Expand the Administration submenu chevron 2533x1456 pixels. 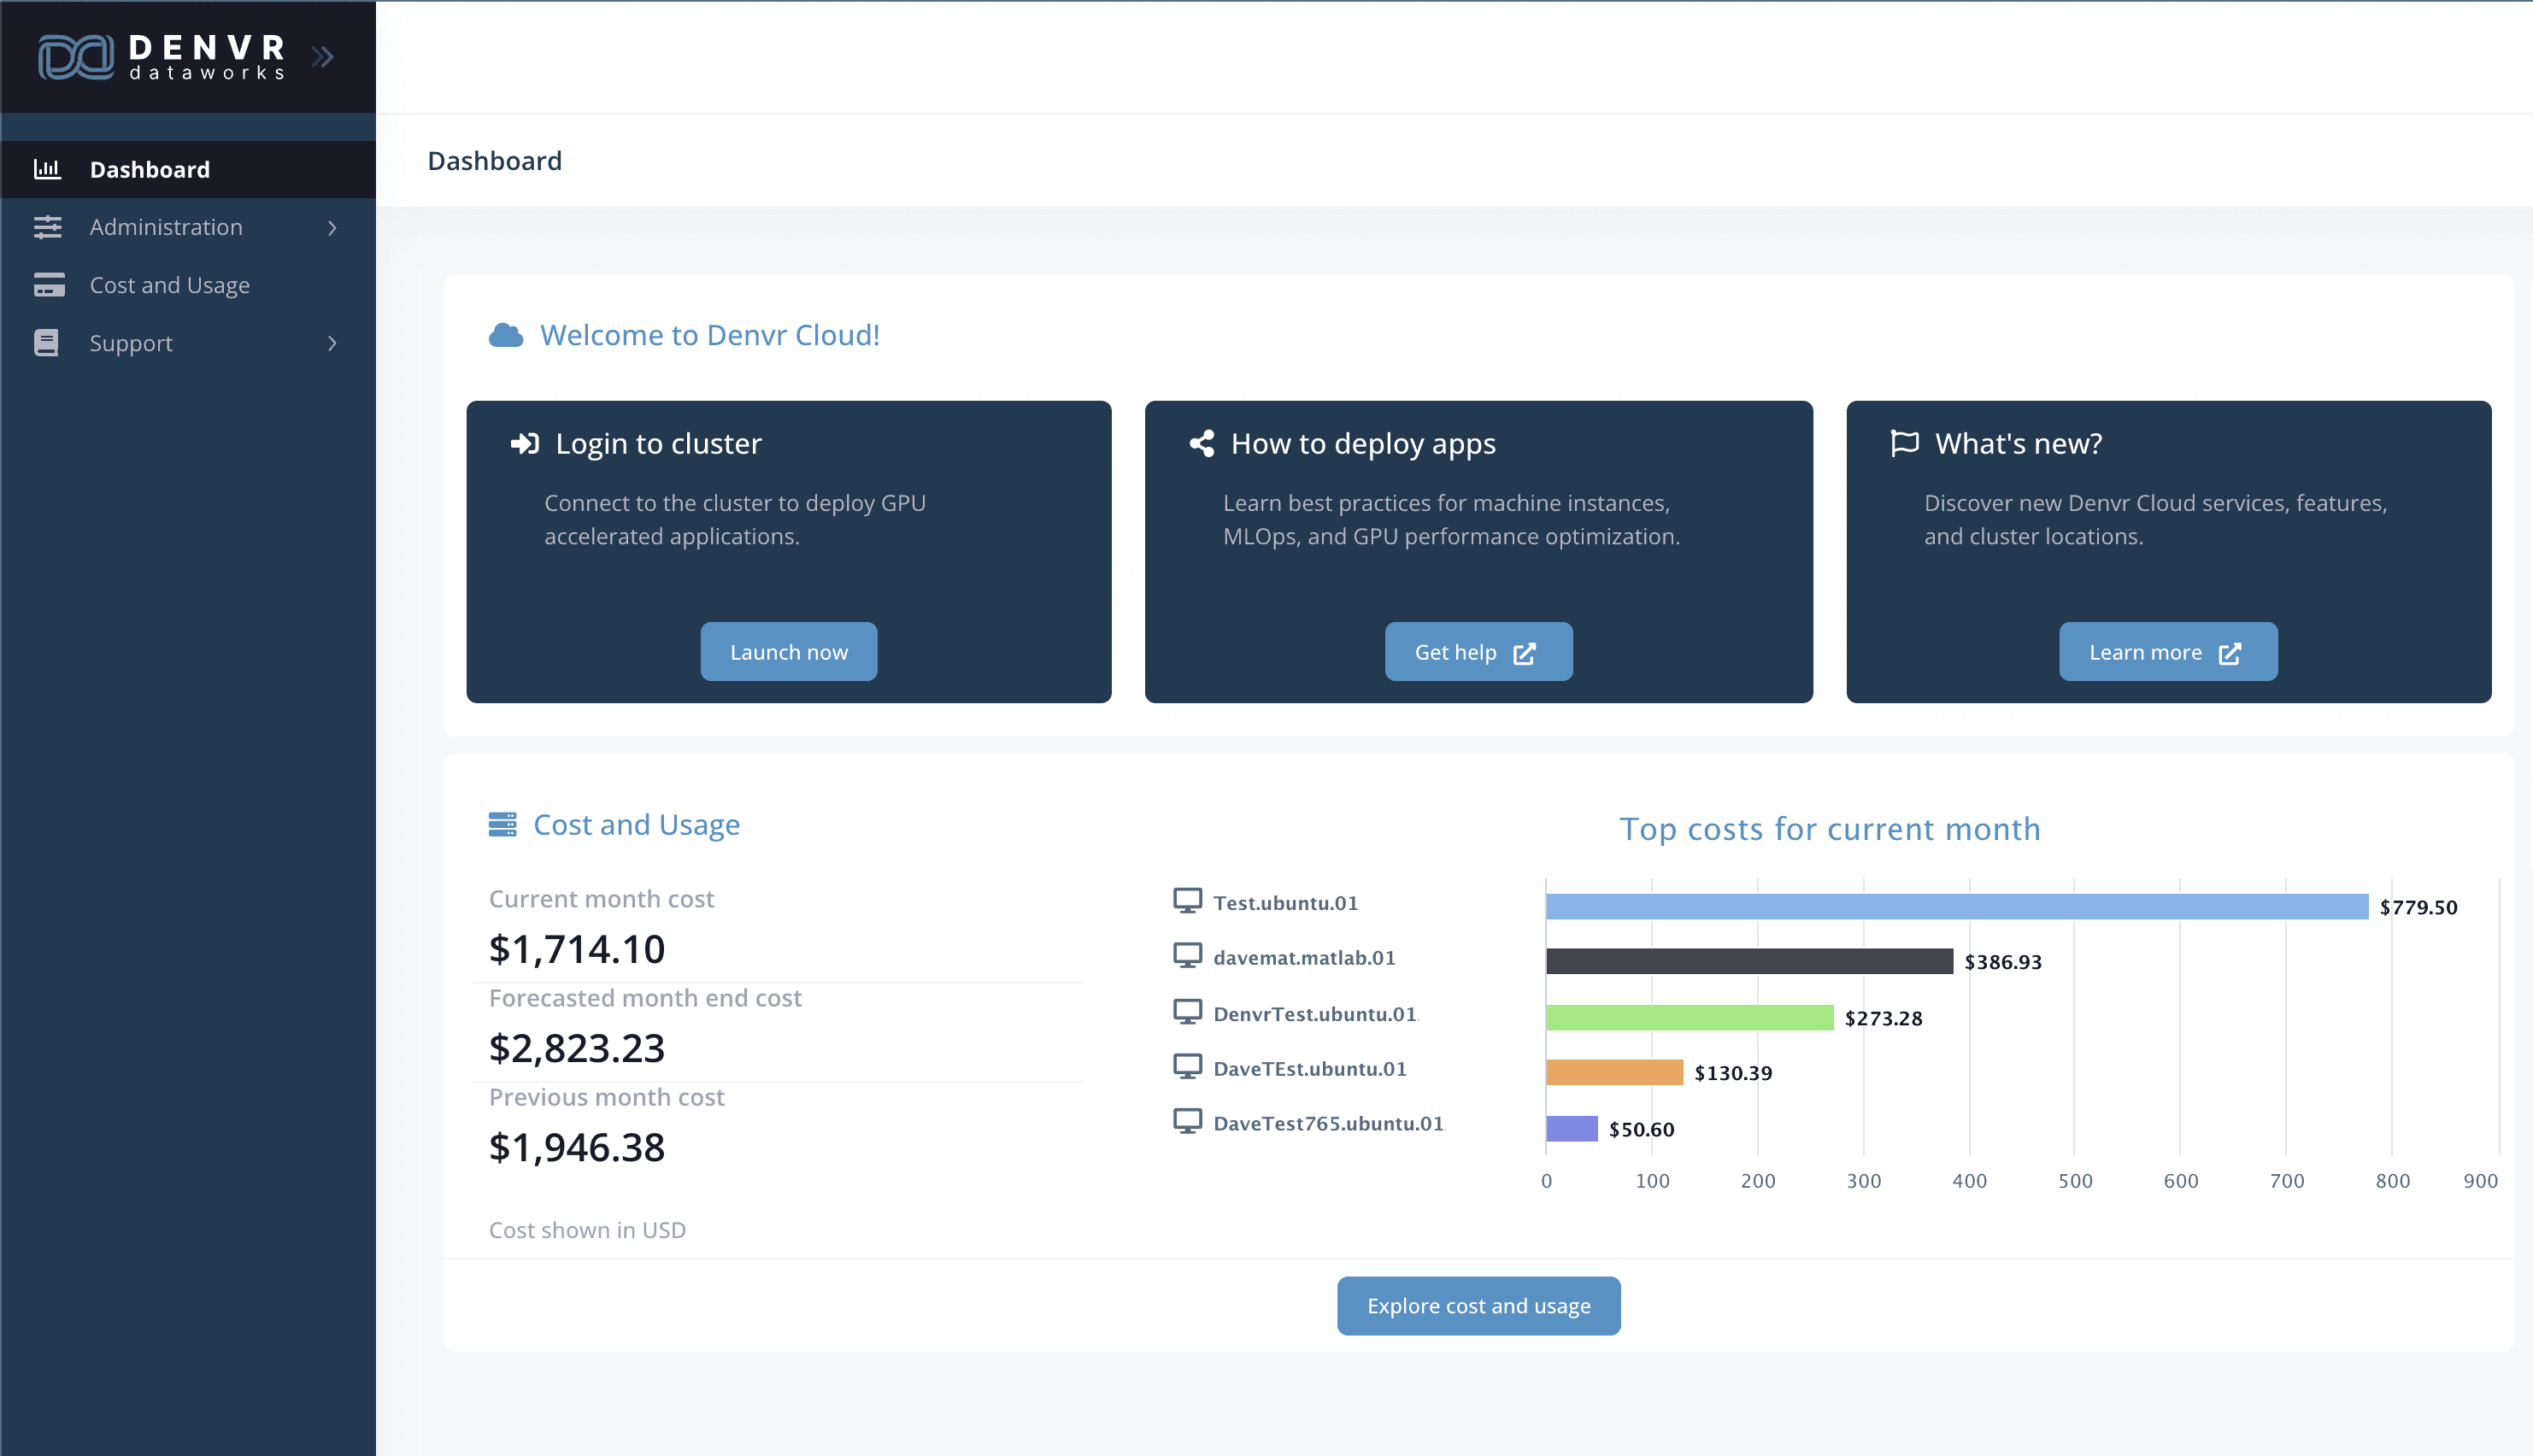pyautogui.click(x=332, y=228)
